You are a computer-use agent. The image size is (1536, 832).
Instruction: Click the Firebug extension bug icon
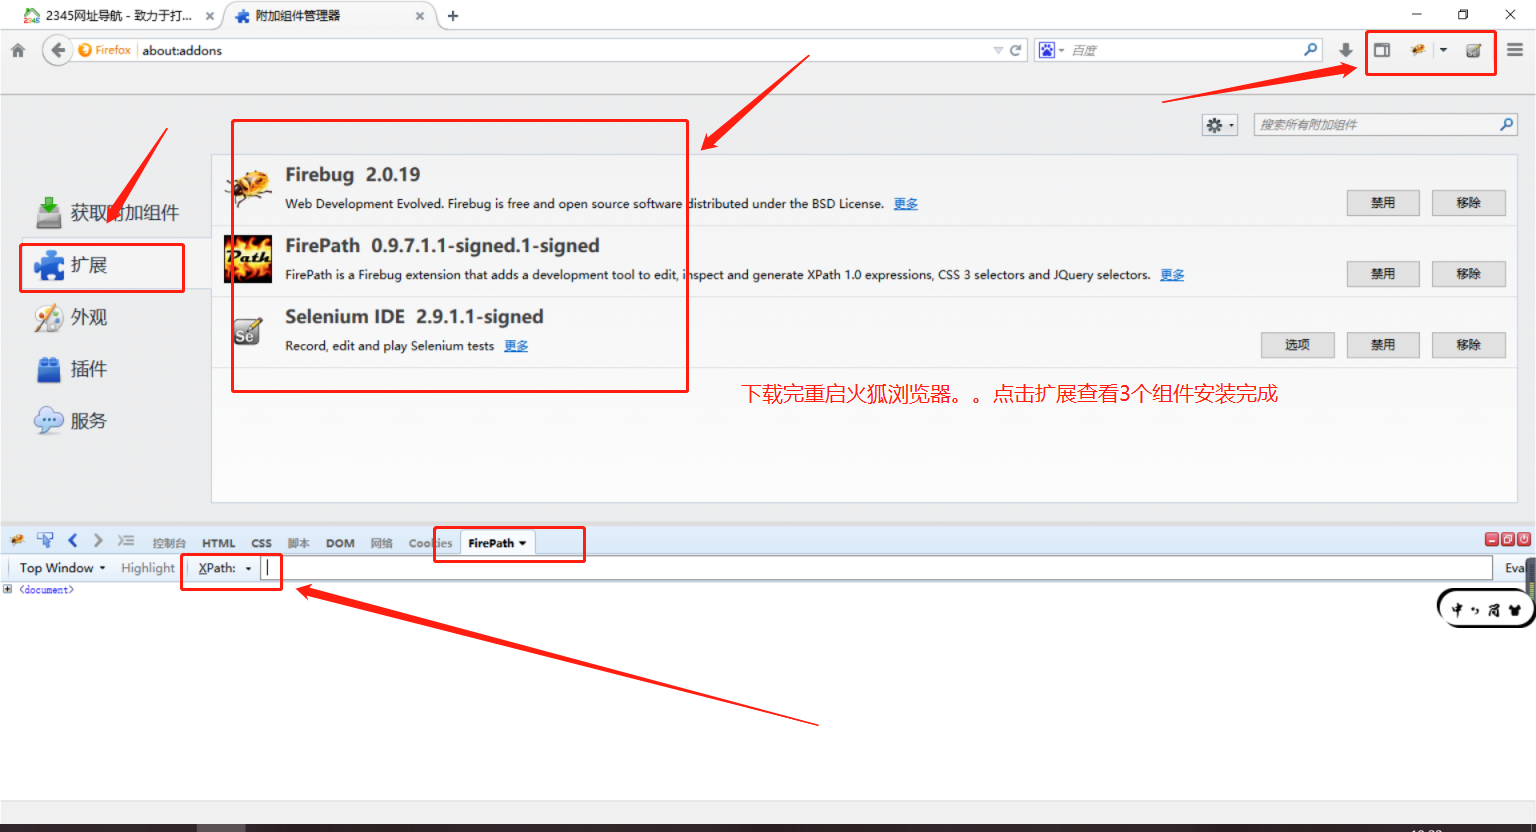coord(248,187)
